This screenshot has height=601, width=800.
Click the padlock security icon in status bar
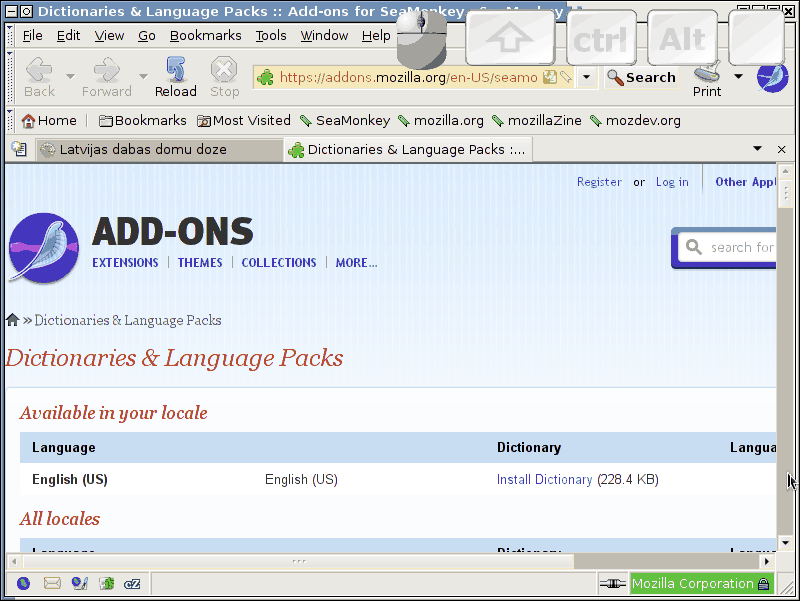[763, 584]
